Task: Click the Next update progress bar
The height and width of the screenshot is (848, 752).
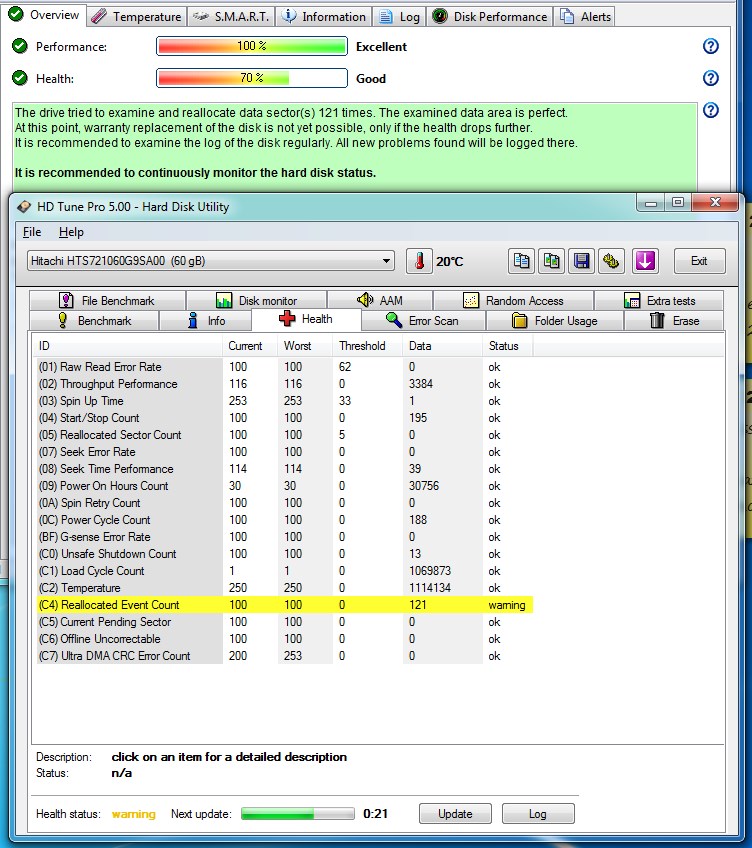Action: click(298, 813)
